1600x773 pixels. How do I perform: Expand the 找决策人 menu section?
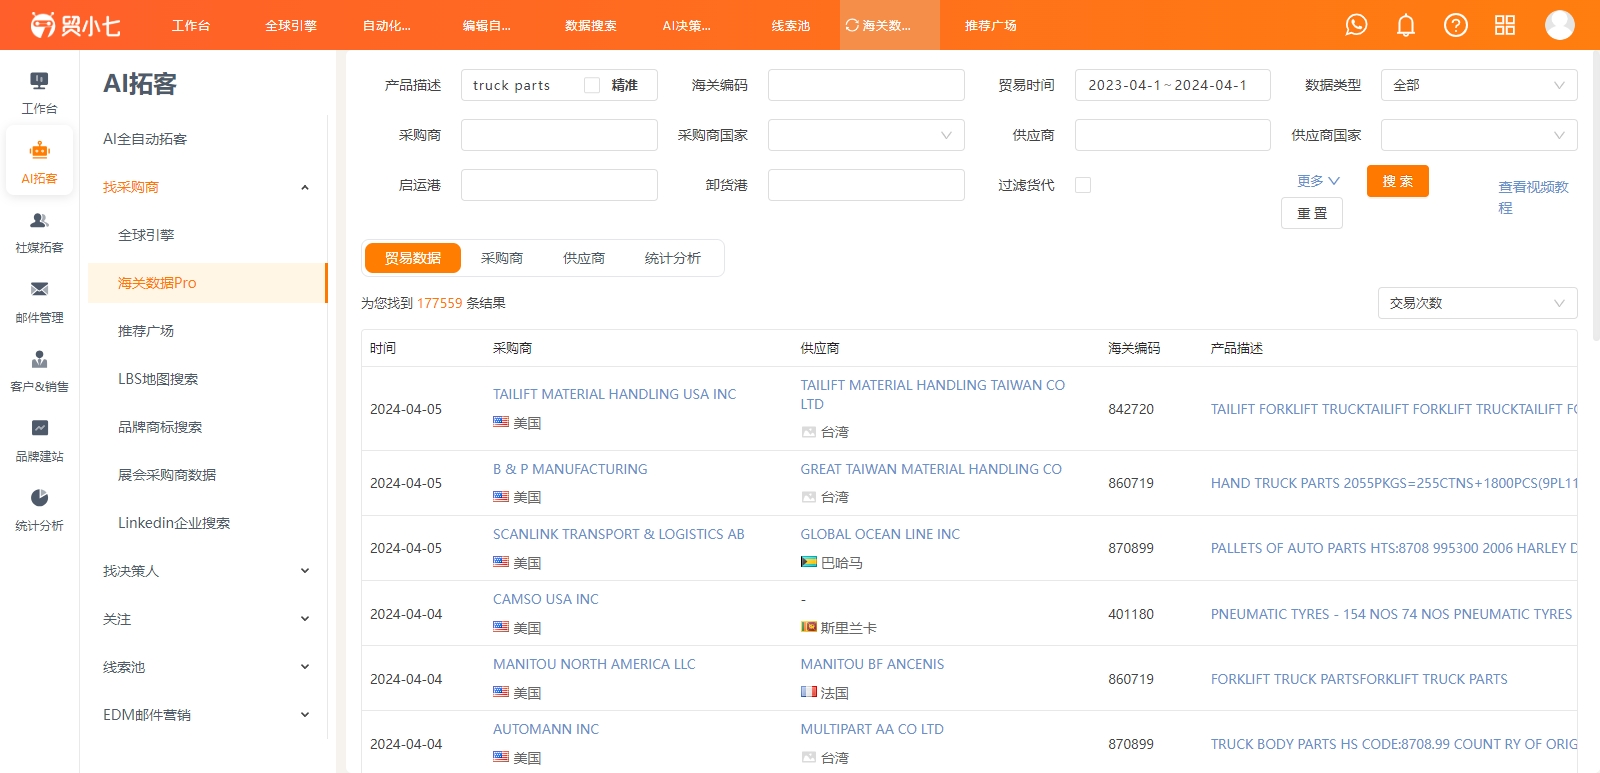(207, 571)
